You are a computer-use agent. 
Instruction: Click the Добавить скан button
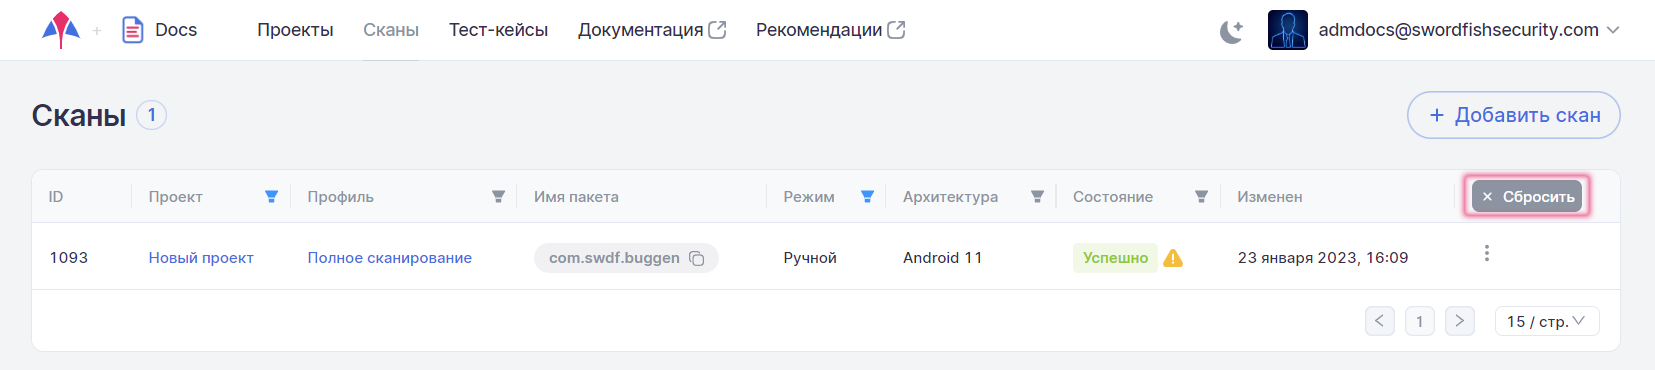(x=1513, y=115)
